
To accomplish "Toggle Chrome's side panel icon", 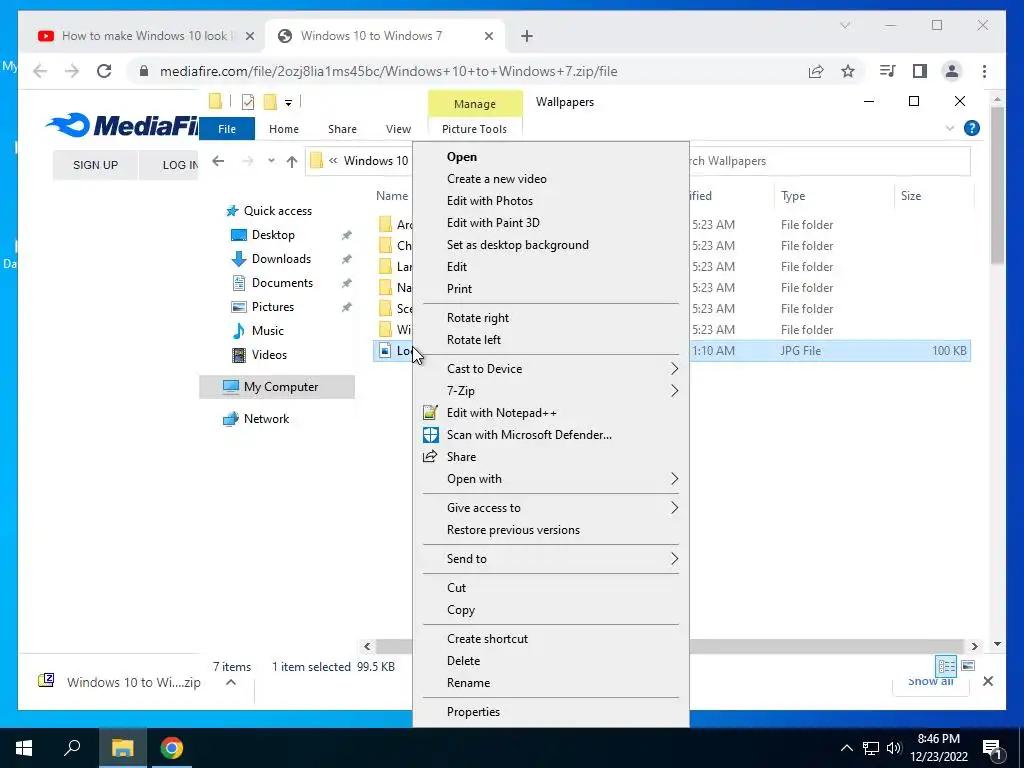I will click(920, 71).
